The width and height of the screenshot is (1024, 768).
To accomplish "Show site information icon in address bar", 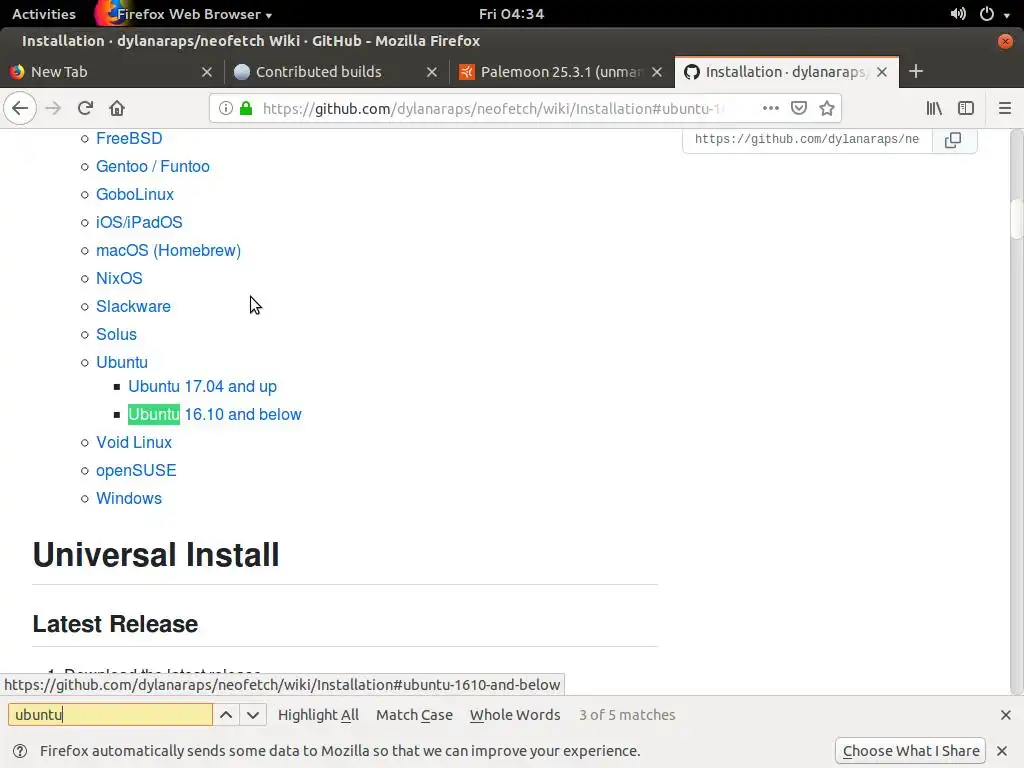I will tap(225, 108).
